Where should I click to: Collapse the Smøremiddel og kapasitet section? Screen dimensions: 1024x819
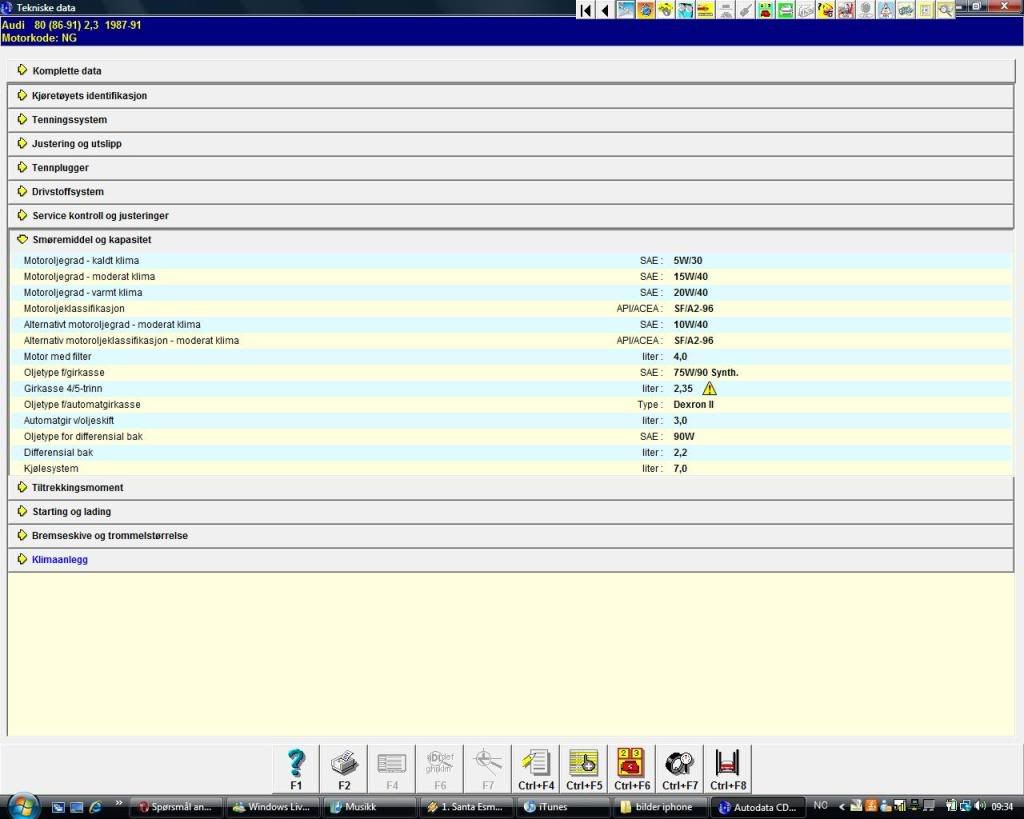(91, 240)
